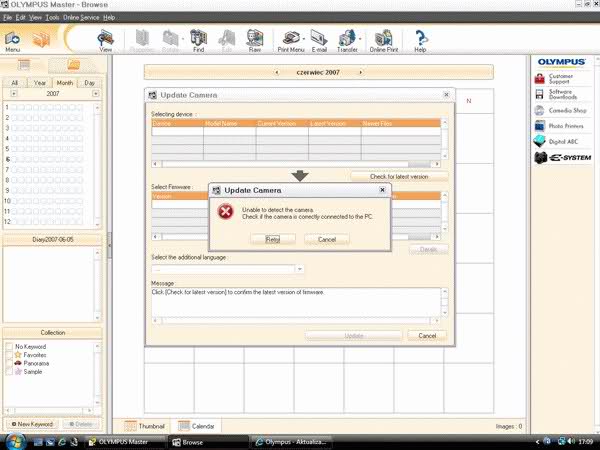600x450 pixels.
Task: Open Online Print
Action: (x=384, y=41)
